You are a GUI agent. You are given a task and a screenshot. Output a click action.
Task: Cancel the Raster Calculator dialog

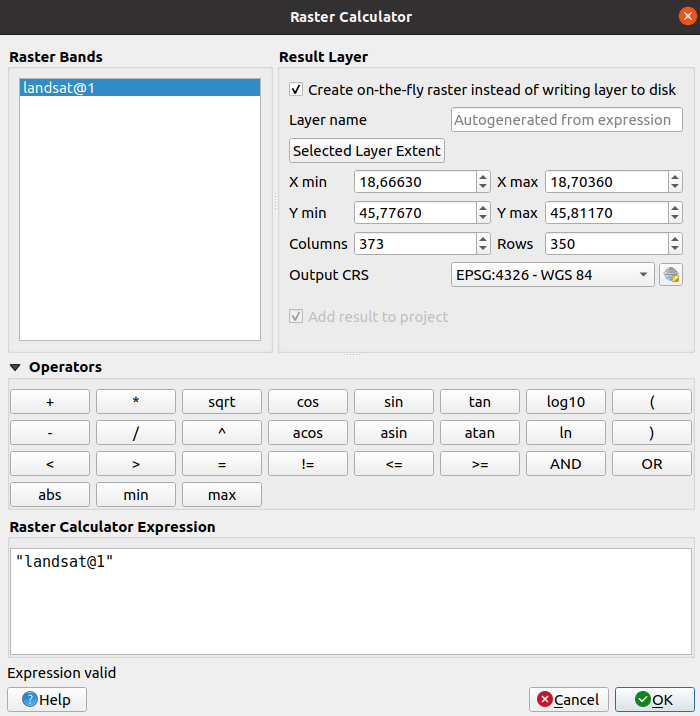[x=568, y=699]
